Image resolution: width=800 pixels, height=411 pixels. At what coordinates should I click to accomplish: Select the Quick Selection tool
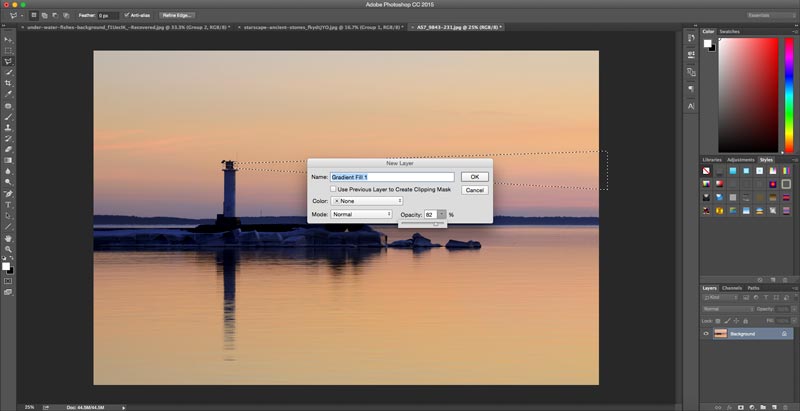pyautogui.click(x=8, y=72)
